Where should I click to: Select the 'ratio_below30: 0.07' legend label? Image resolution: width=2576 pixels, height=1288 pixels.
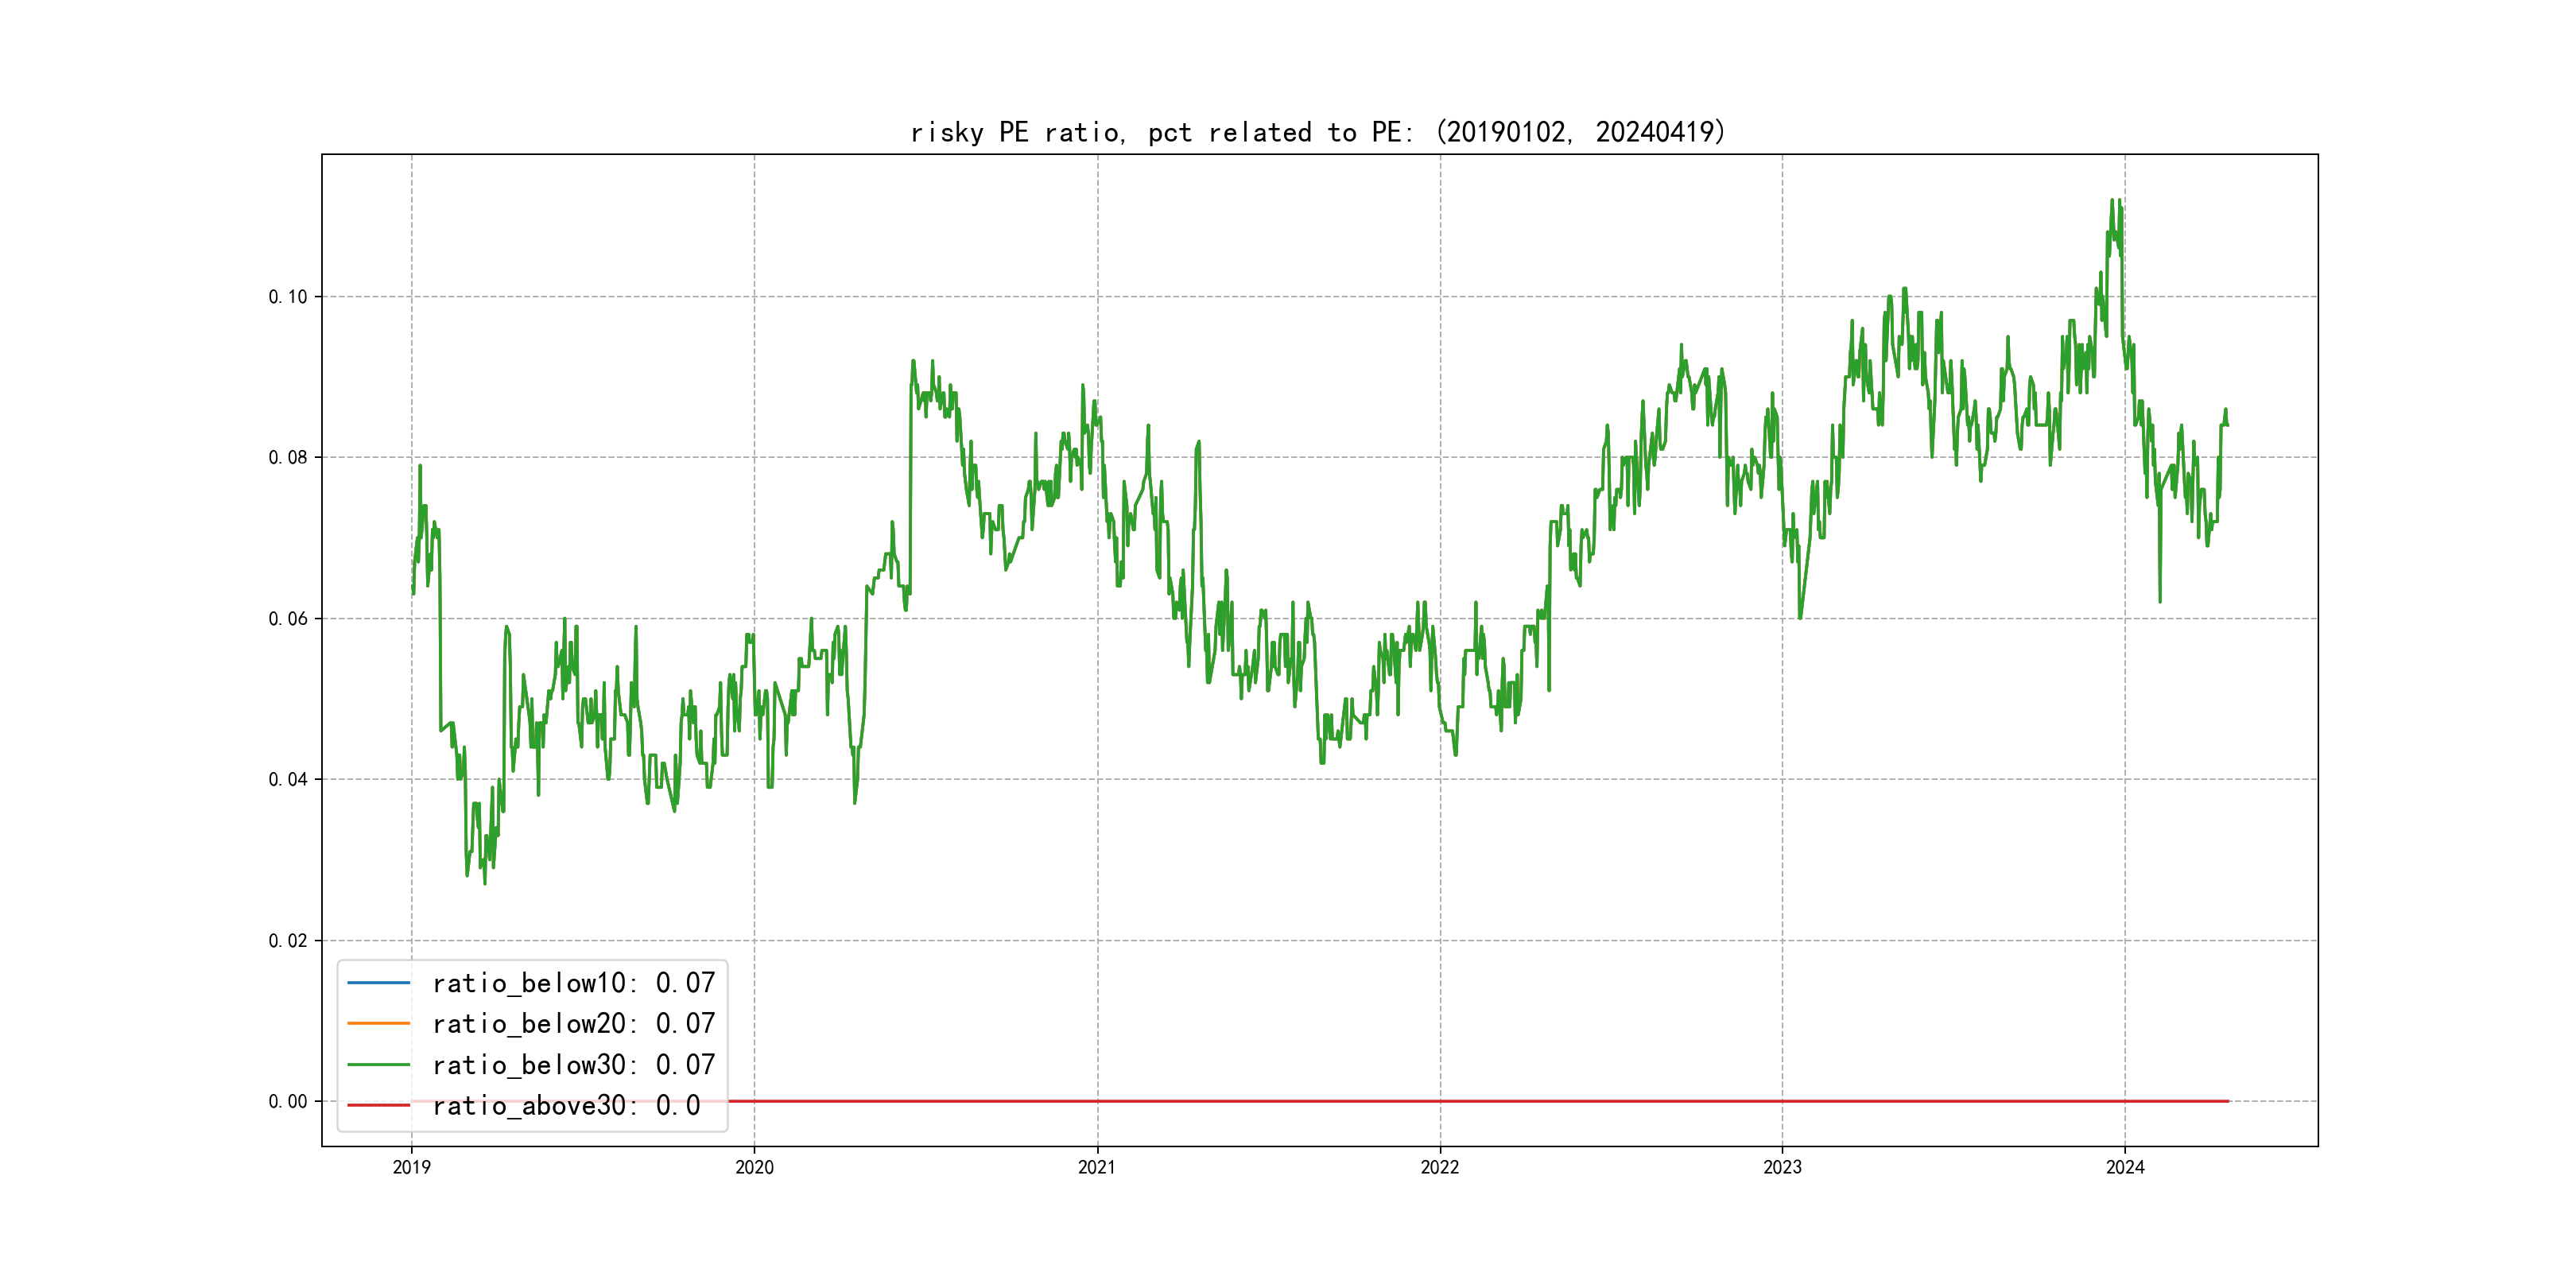(x=573, y=1065)
